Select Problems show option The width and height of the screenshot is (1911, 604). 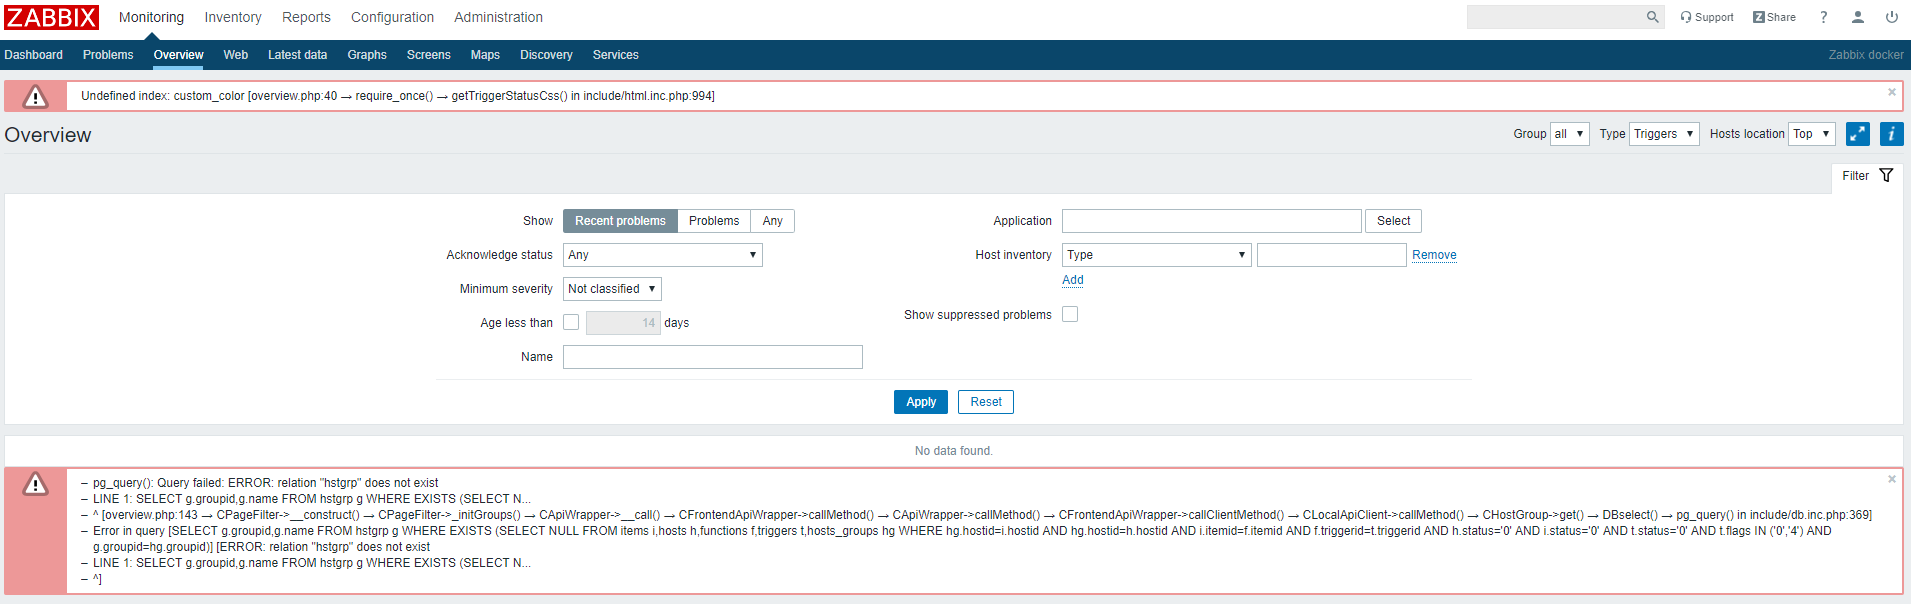714,221
